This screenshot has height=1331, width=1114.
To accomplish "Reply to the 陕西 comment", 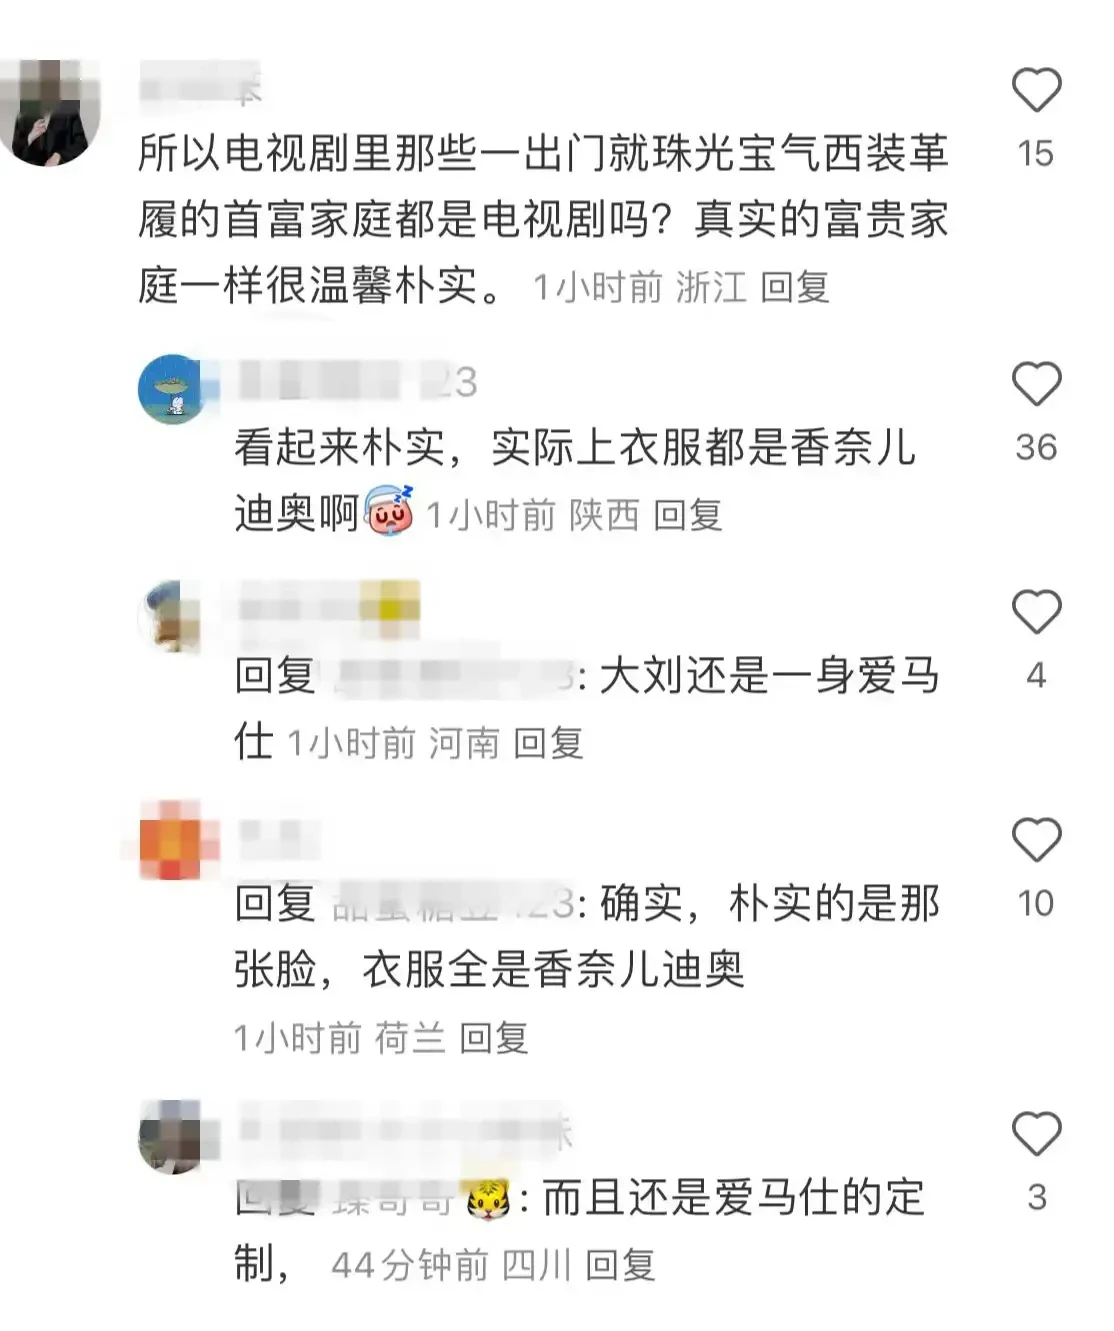I will click(x=687, y=516).
